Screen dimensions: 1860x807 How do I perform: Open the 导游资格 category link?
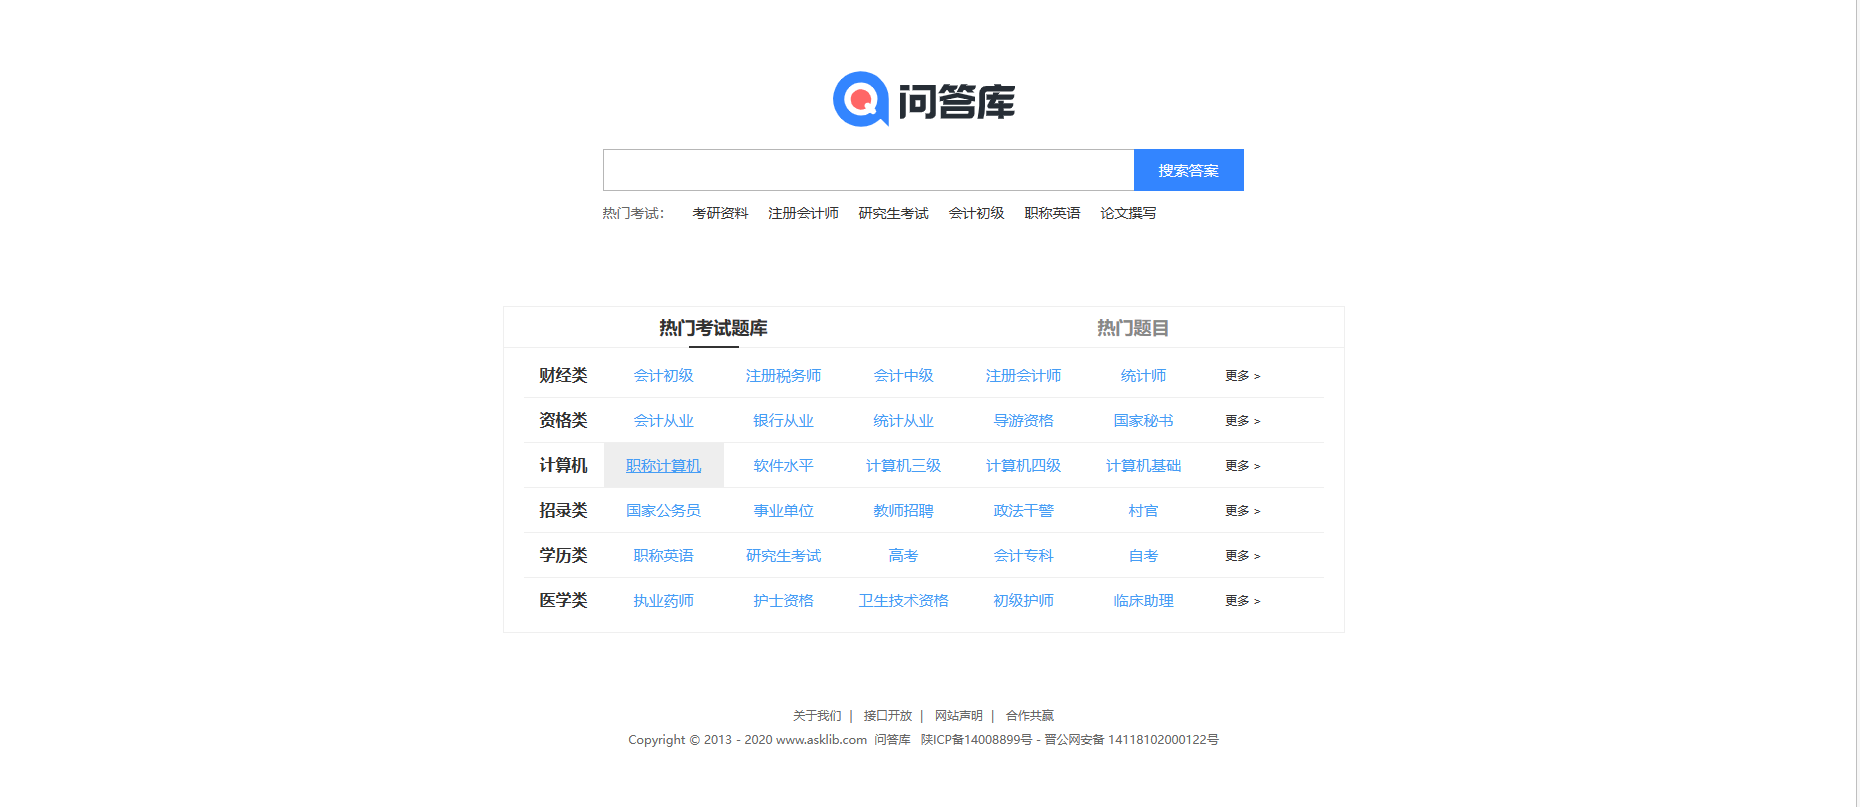[x=1023, y=421]
